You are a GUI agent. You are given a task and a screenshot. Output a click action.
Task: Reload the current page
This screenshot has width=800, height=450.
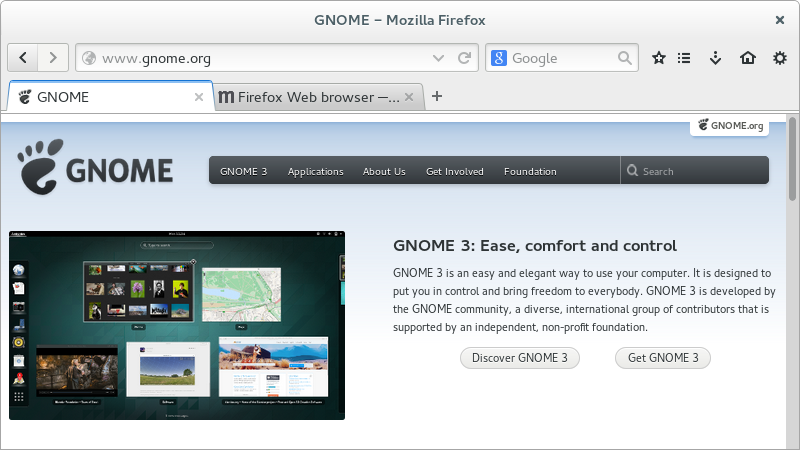[464, 58]
